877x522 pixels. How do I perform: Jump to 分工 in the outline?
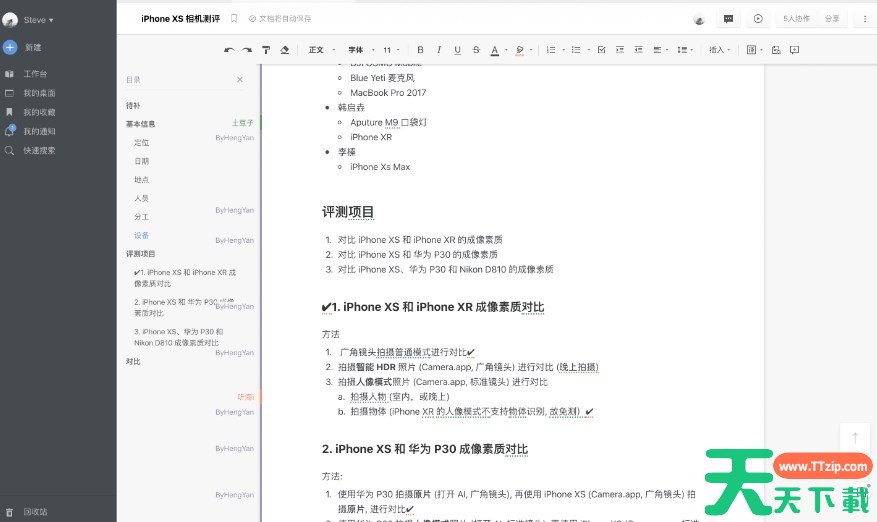[x=142, y=217]
